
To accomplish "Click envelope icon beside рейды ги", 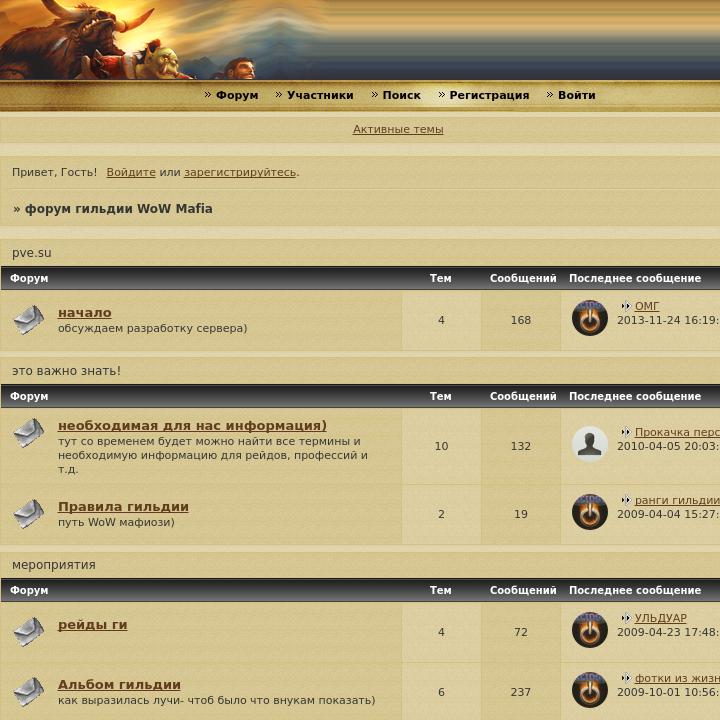I will click(28, 631).
